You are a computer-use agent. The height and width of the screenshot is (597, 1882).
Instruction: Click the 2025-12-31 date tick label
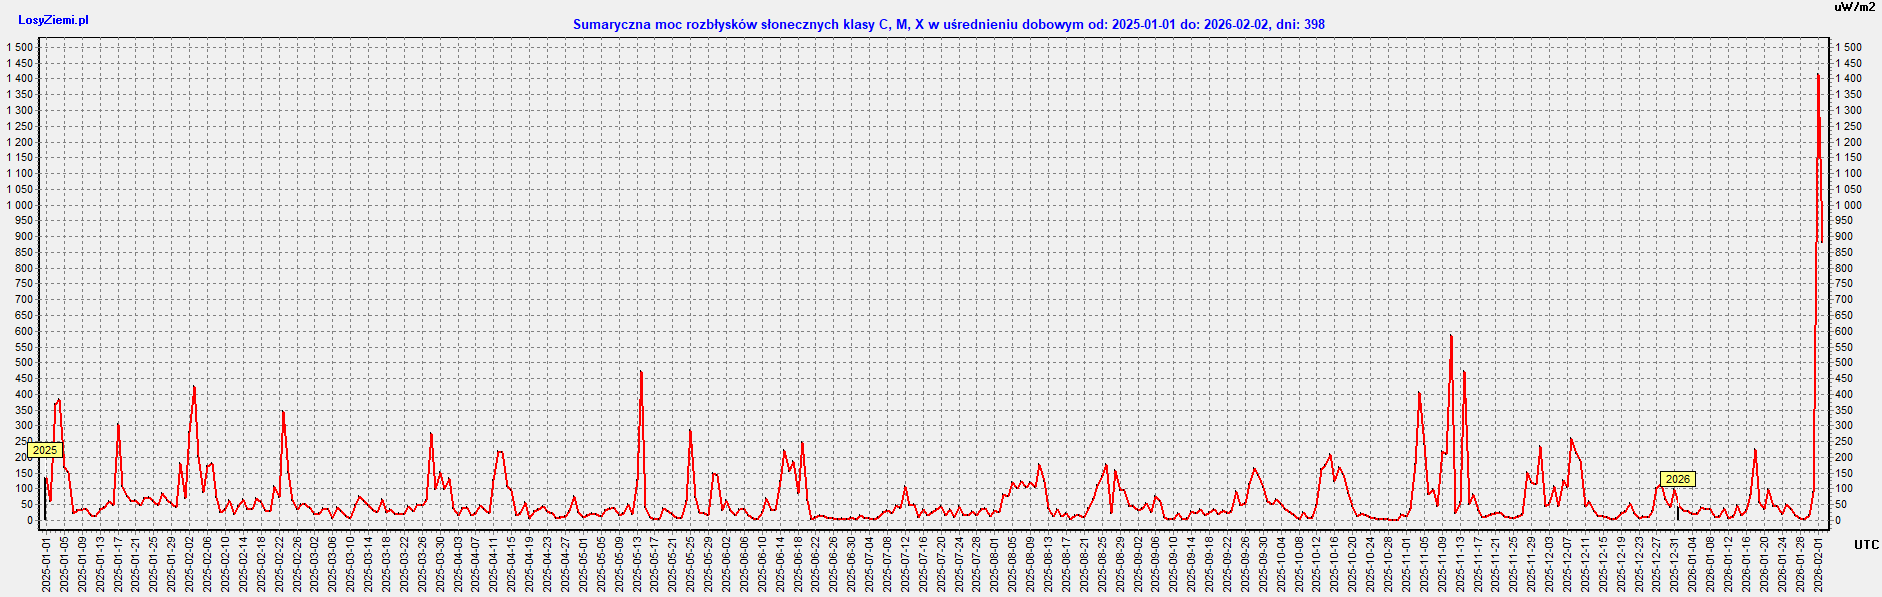point(1676,563)
